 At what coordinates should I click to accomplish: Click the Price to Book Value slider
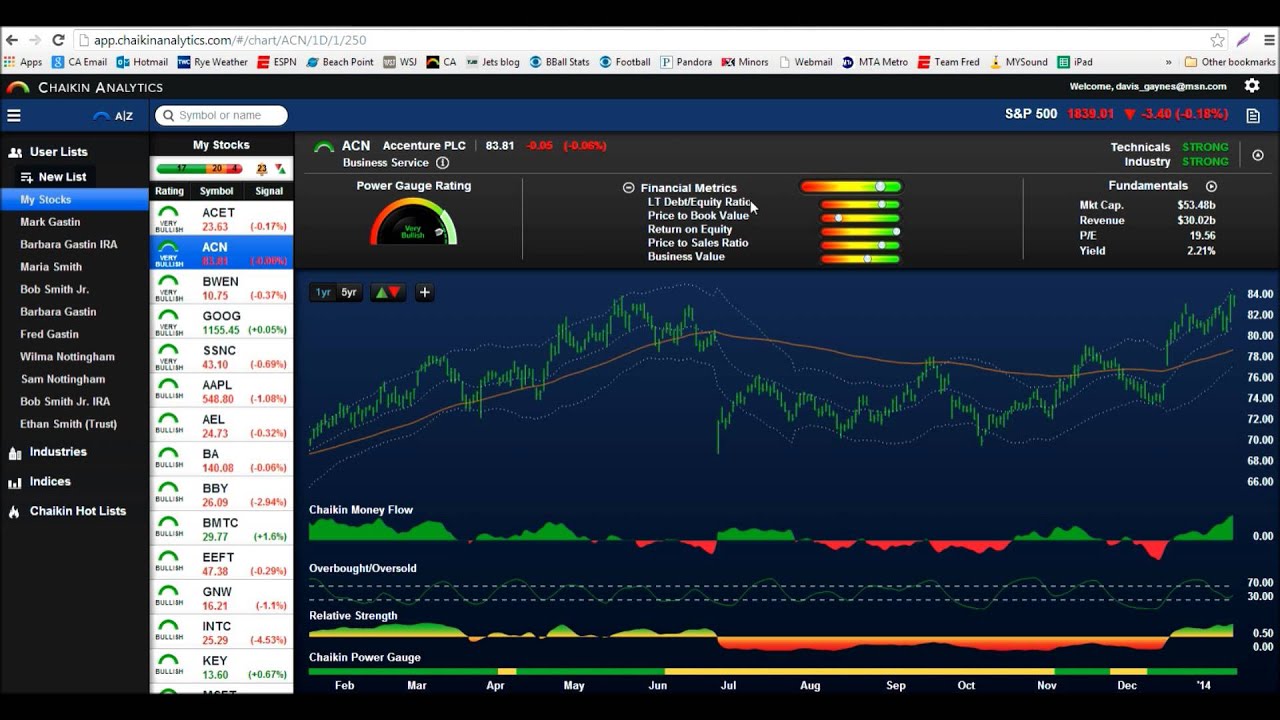pos(859,217)
